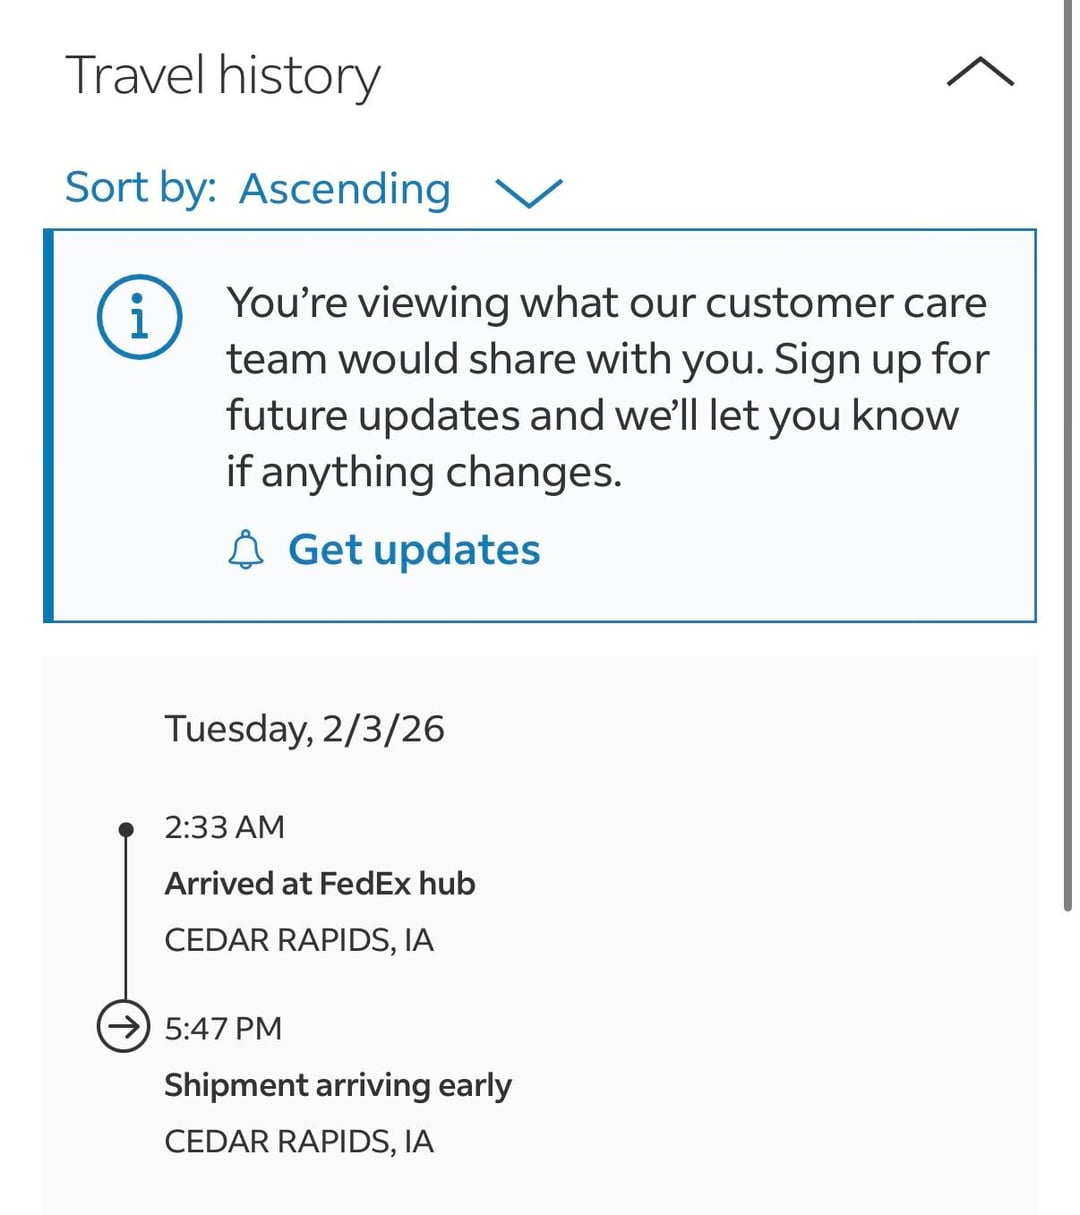Open the Get updates link
This screenshot has height=1215, width=1080.
tap(414, 550)
